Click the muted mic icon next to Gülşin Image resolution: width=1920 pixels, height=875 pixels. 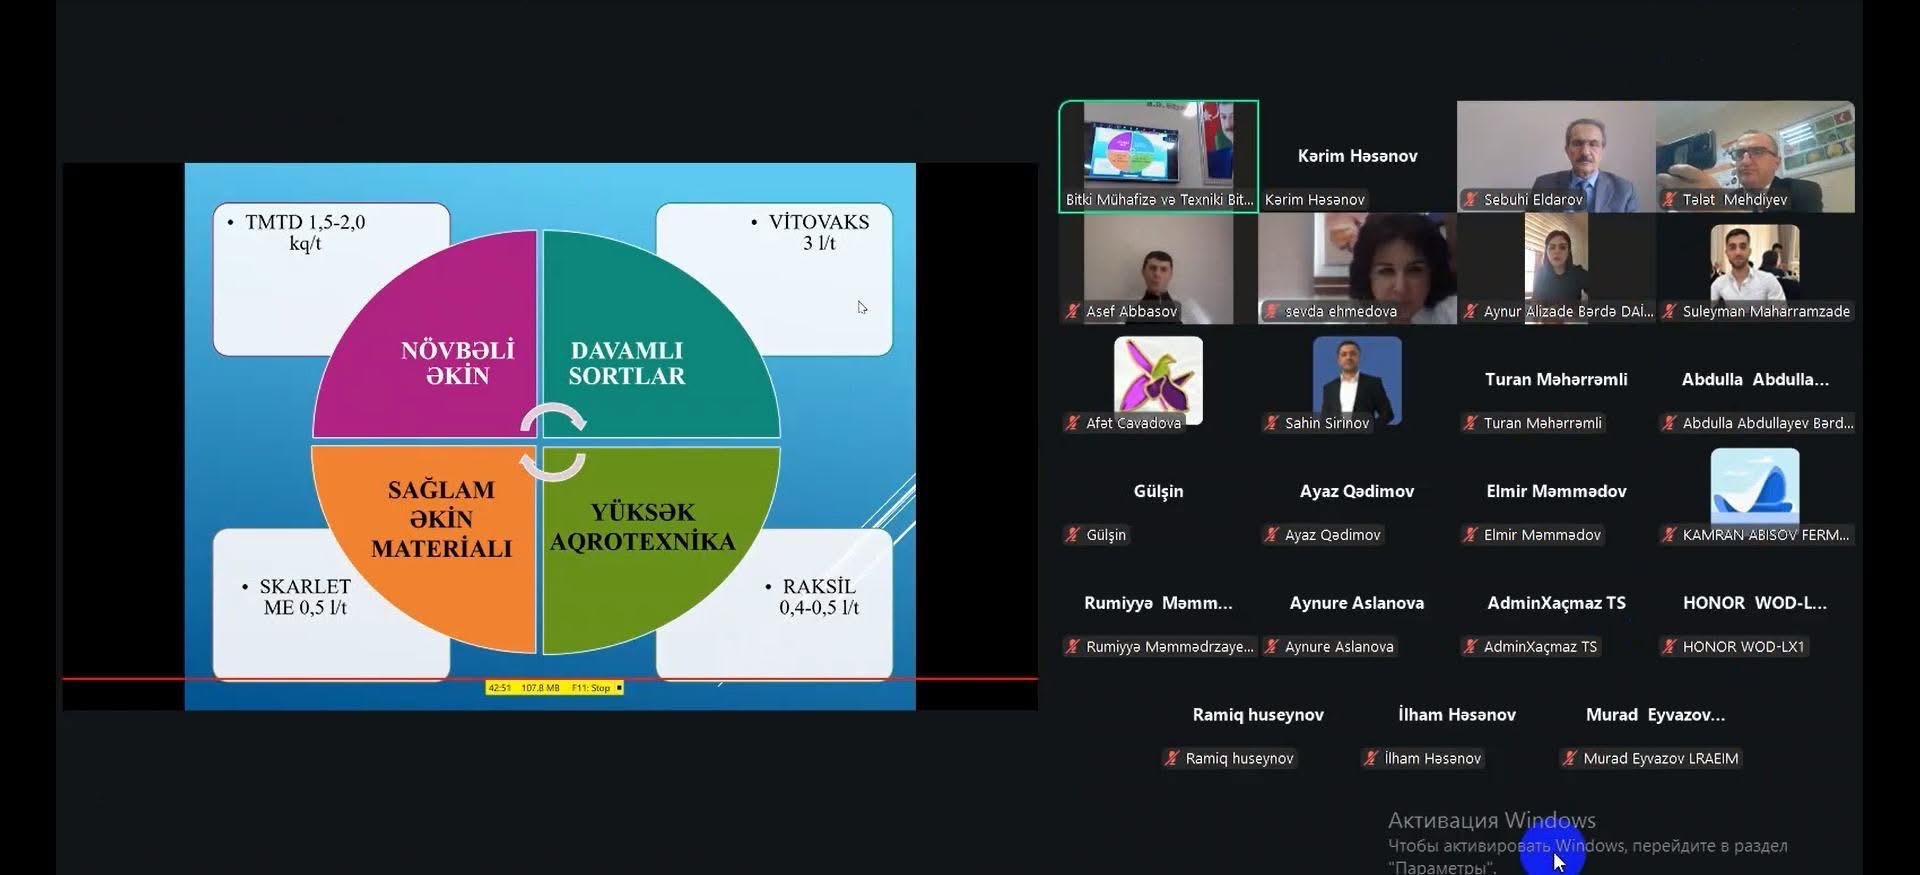pos(1072,535)
